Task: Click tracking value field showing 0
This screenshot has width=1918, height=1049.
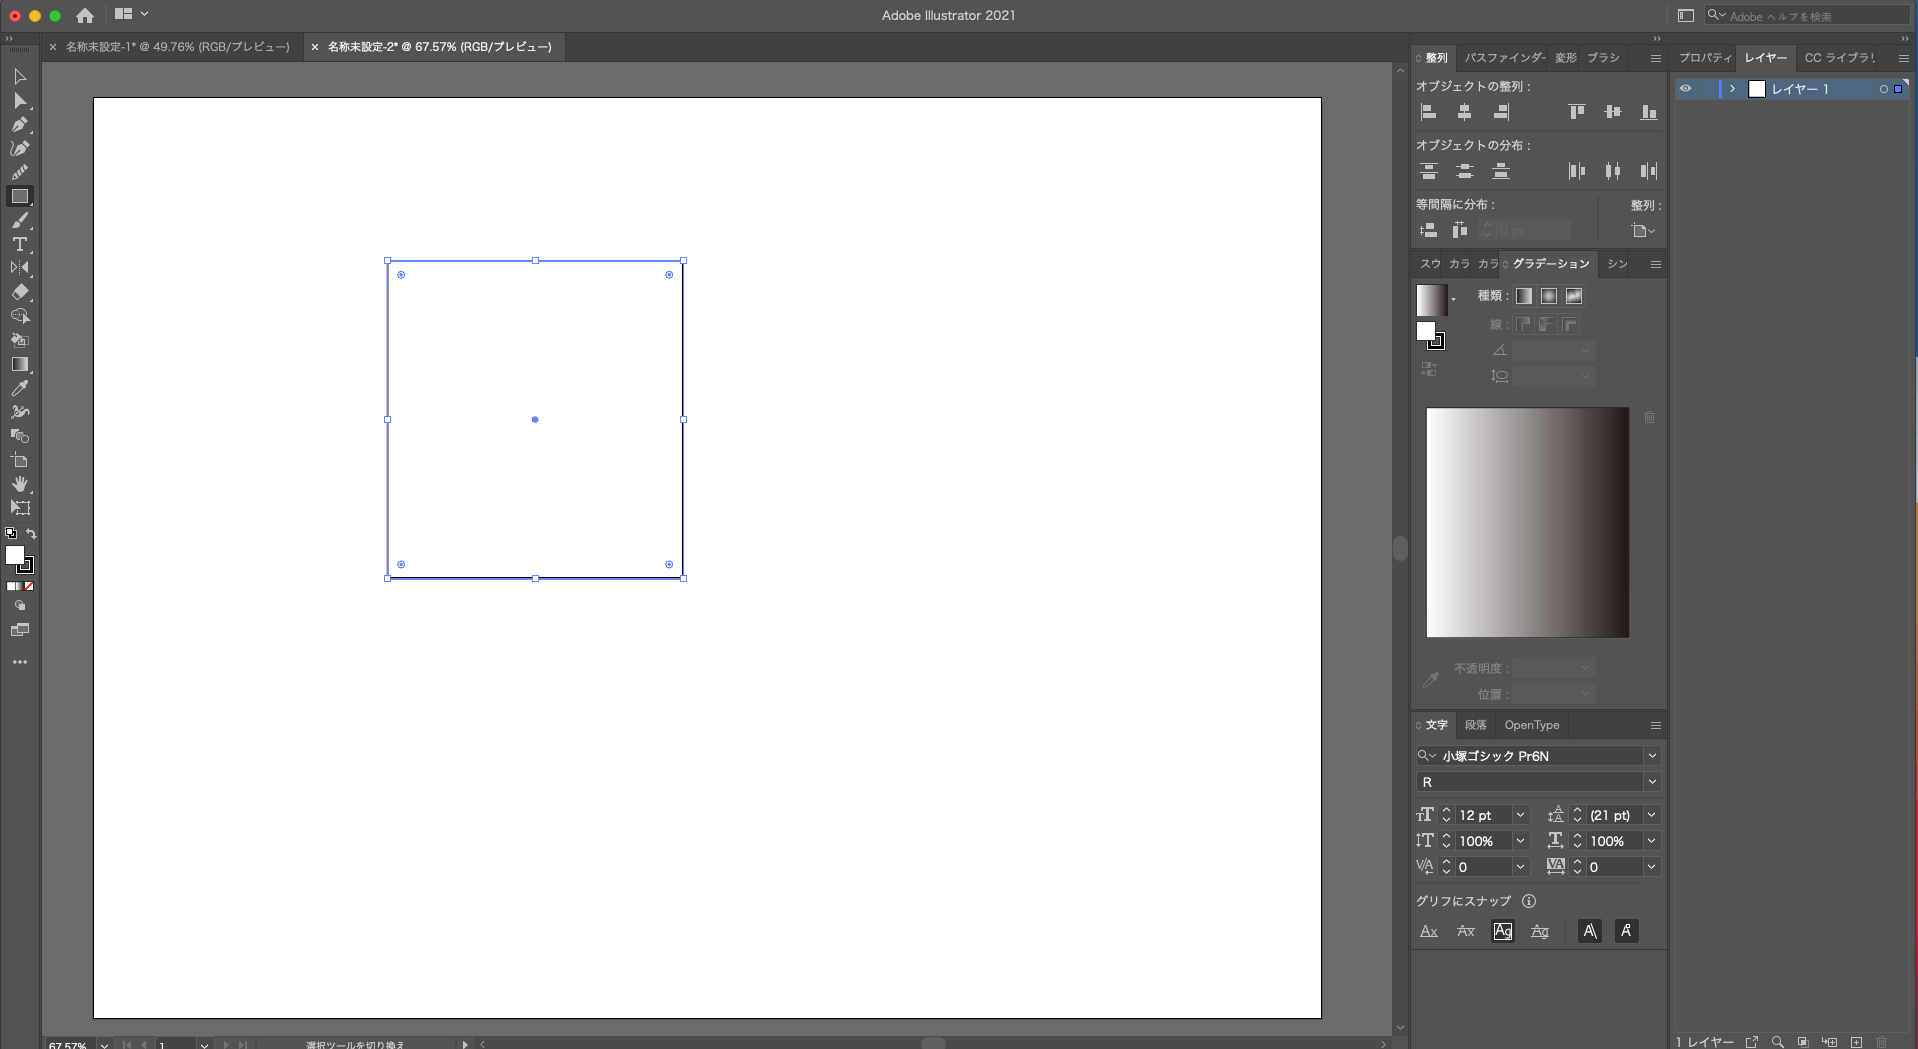Action: click(1614, 867)
